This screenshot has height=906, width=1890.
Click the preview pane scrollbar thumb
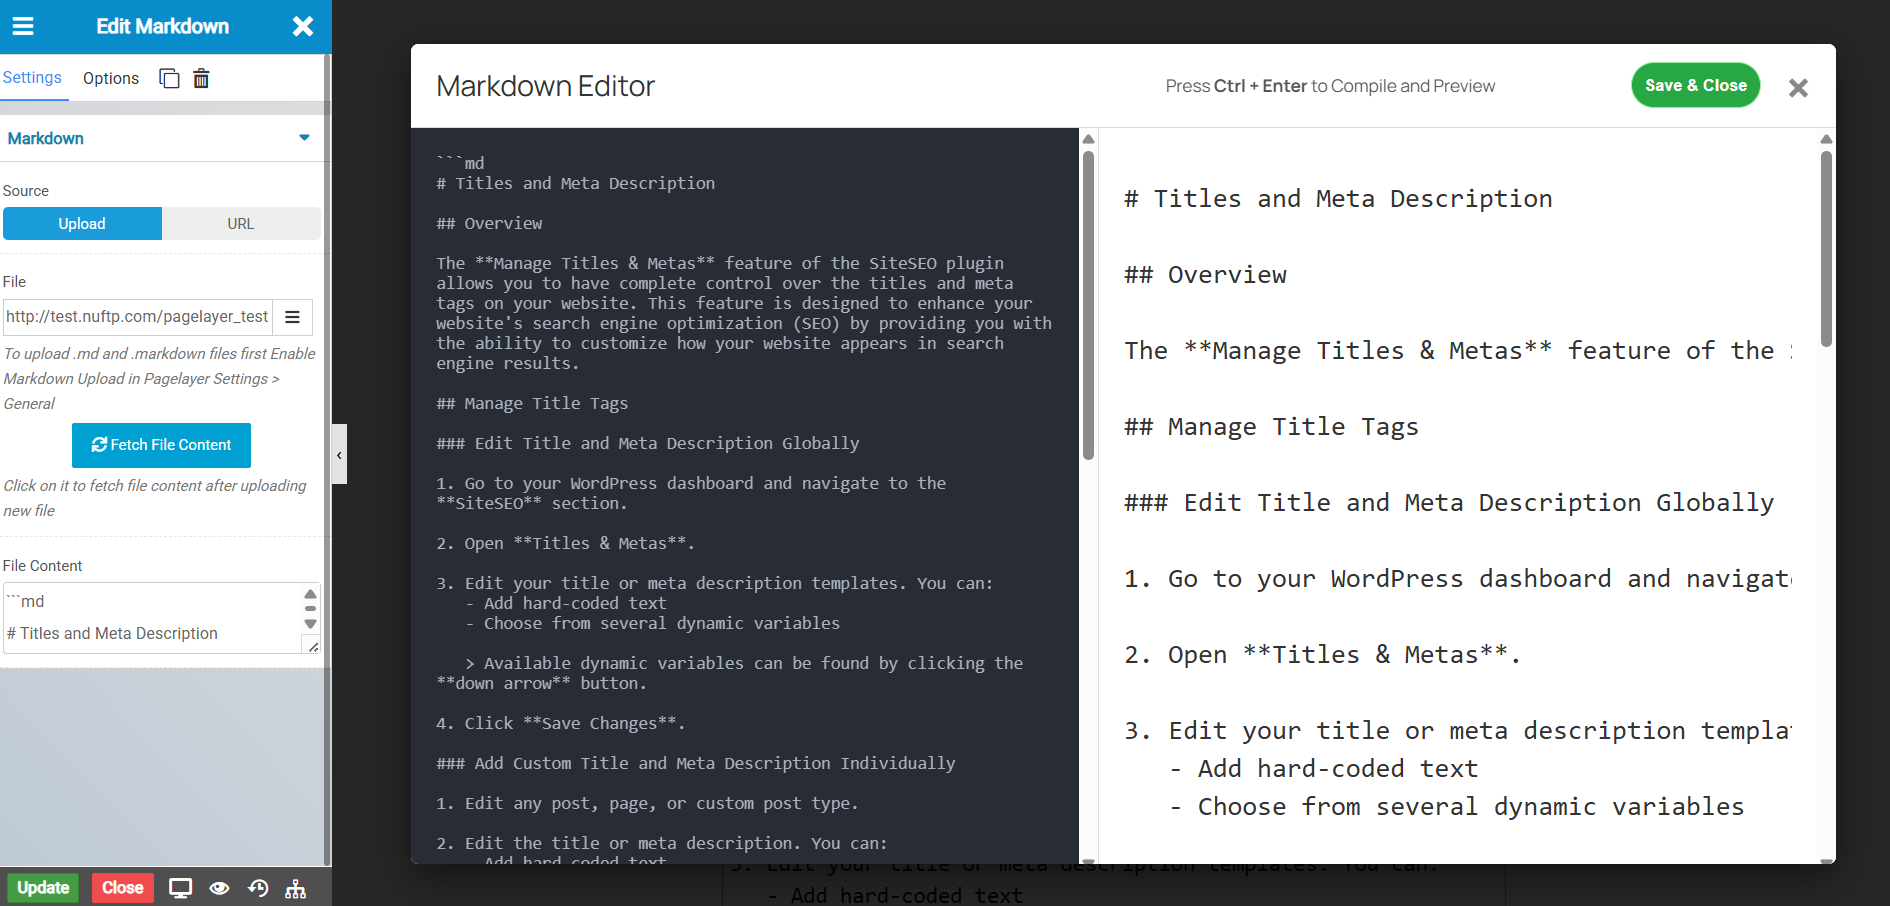point(1826,249)
